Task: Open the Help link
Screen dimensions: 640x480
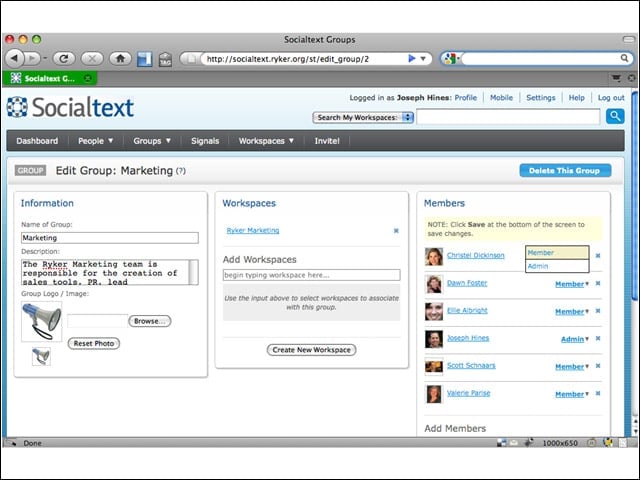Action: click(576, 98)
